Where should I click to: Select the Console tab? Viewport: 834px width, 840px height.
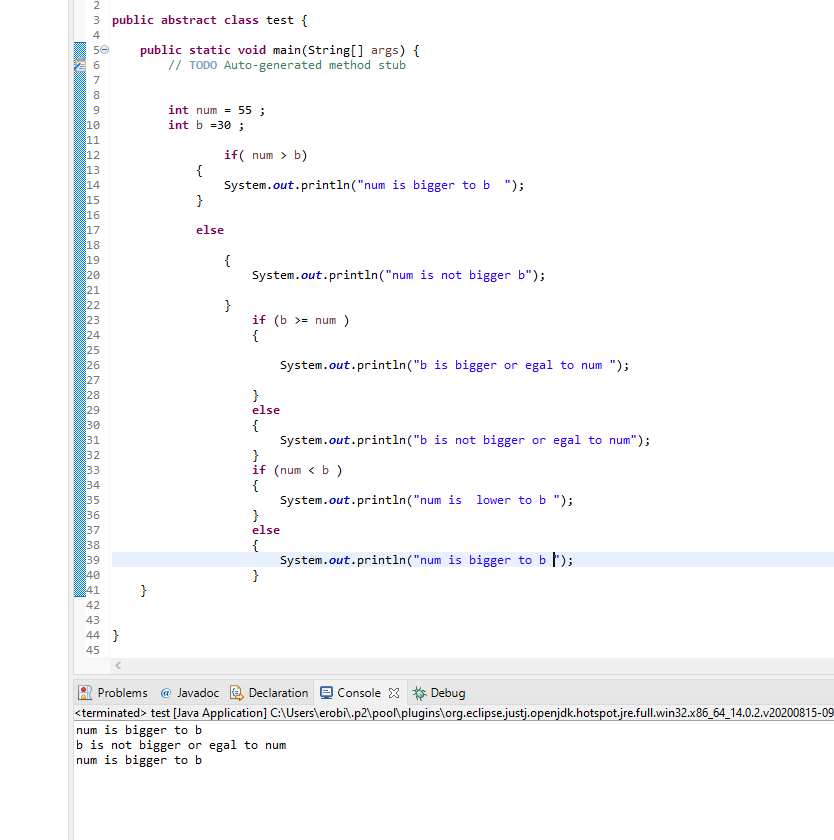(x=350, y=693)
